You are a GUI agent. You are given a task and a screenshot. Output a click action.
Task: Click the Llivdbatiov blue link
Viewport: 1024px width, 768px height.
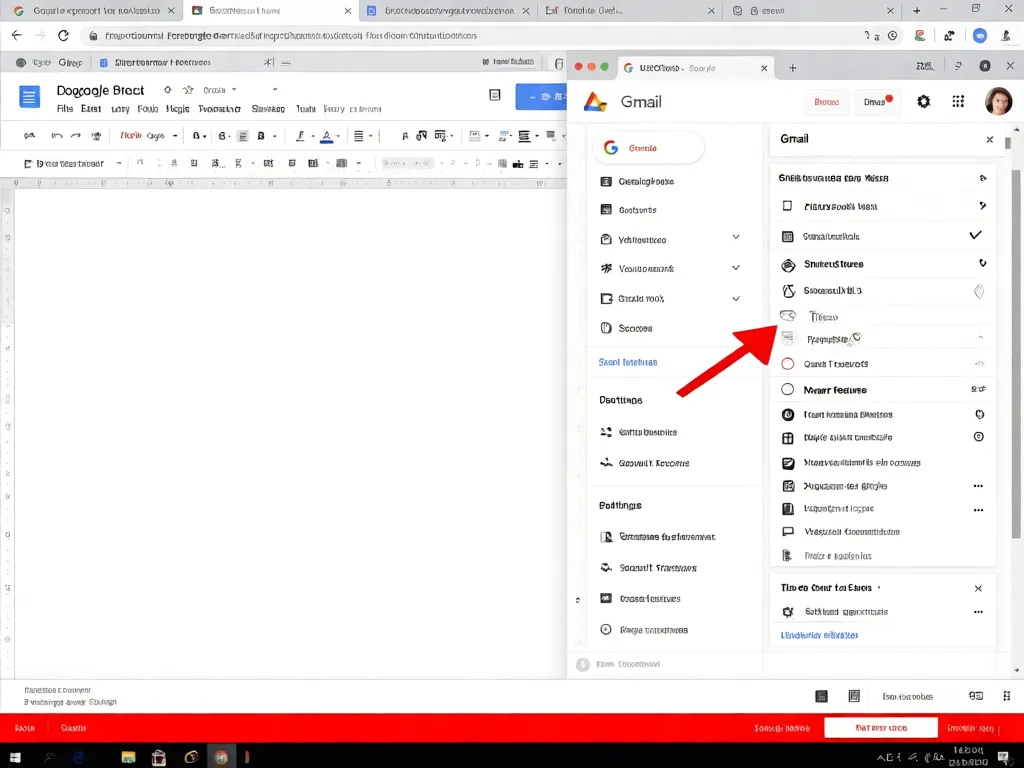(820, 635)
